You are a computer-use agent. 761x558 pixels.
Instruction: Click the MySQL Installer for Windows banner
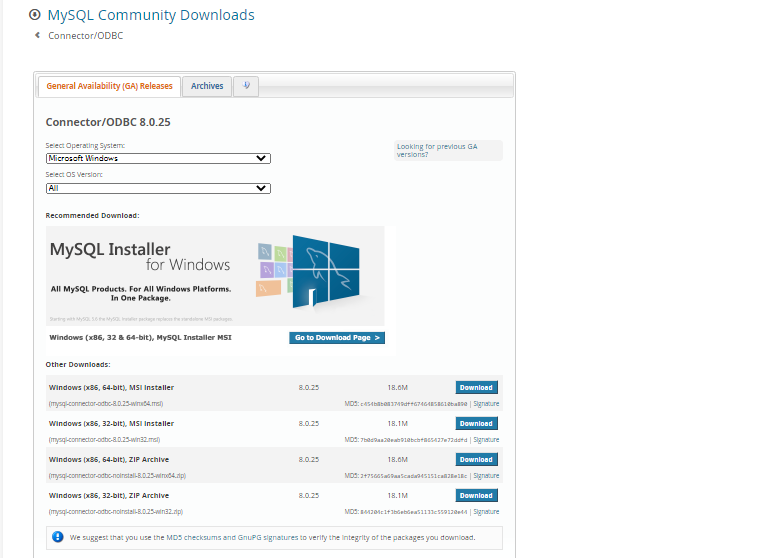[x=215, y=276]
